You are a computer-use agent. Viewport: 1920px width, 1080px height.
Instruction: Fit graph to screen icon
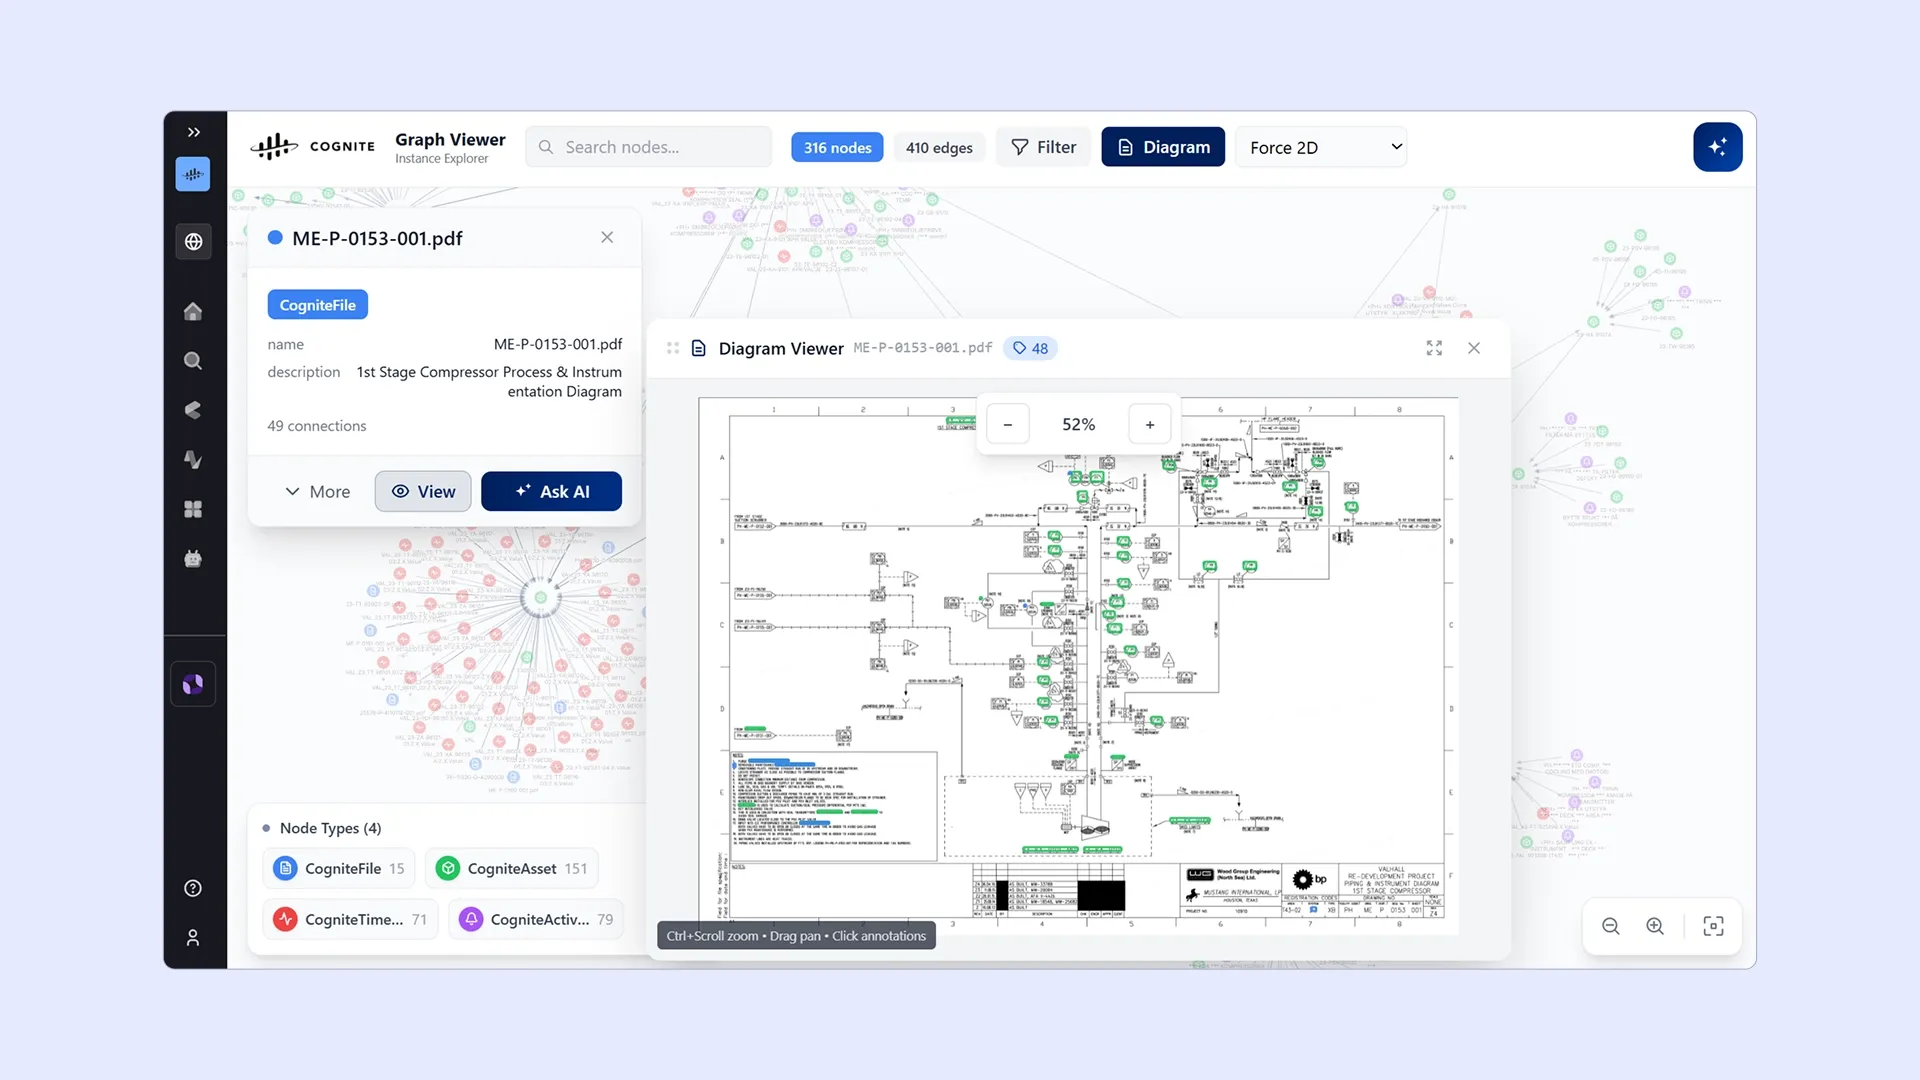pos(1713,926)
